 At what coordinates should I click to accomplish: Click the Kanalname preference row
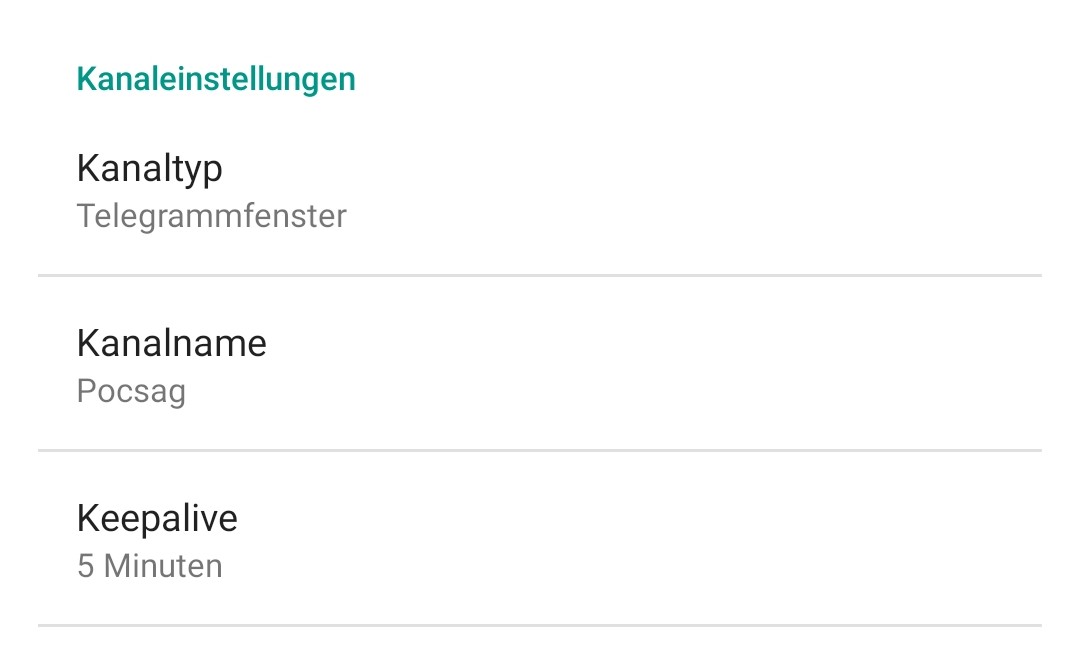click(x=540, y=366)
